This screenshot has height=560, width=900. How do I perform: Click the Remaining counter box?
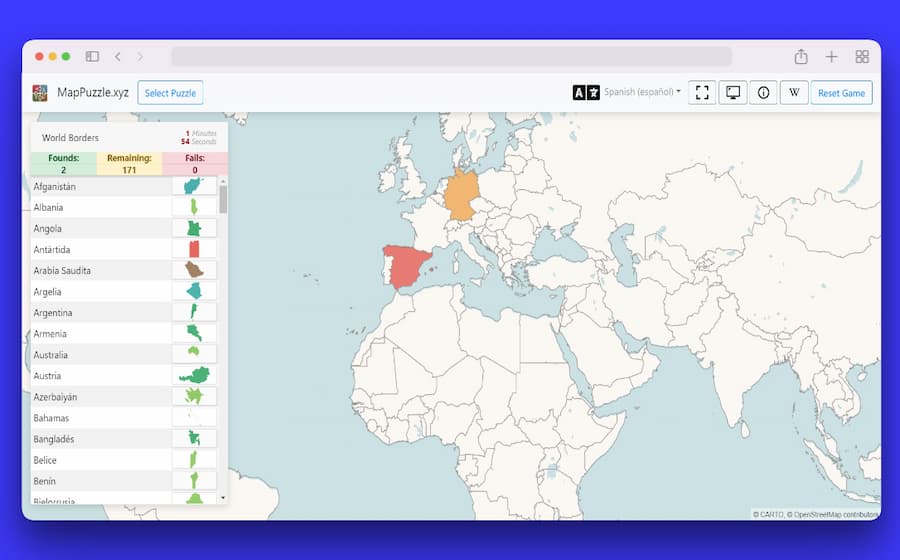pyautogui.click(x=129, y=164)
